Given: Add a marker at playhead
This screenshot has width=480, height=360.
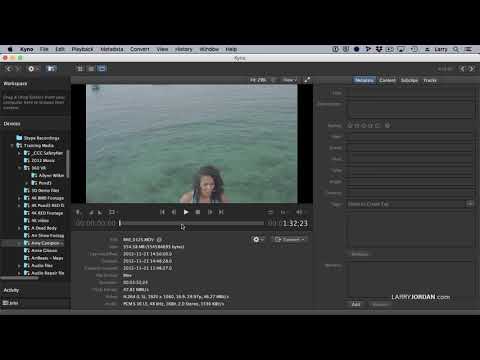Looking at the screenshot, I should (78, 212).
